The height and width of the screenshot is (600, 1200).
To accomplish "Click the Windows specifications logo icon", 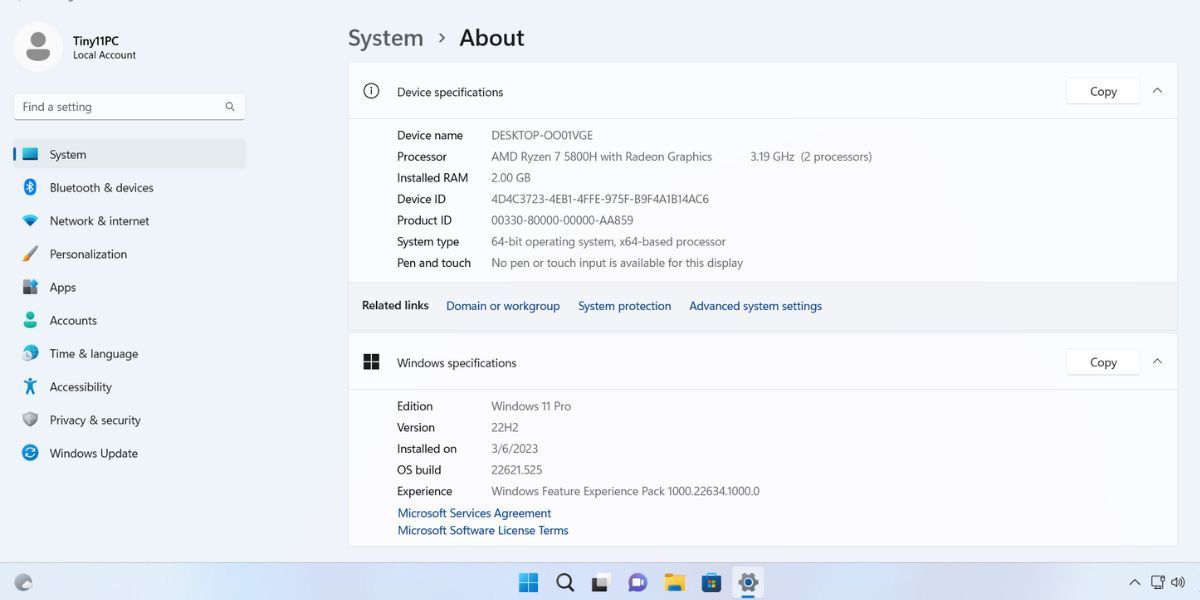I will pos(371,362).
